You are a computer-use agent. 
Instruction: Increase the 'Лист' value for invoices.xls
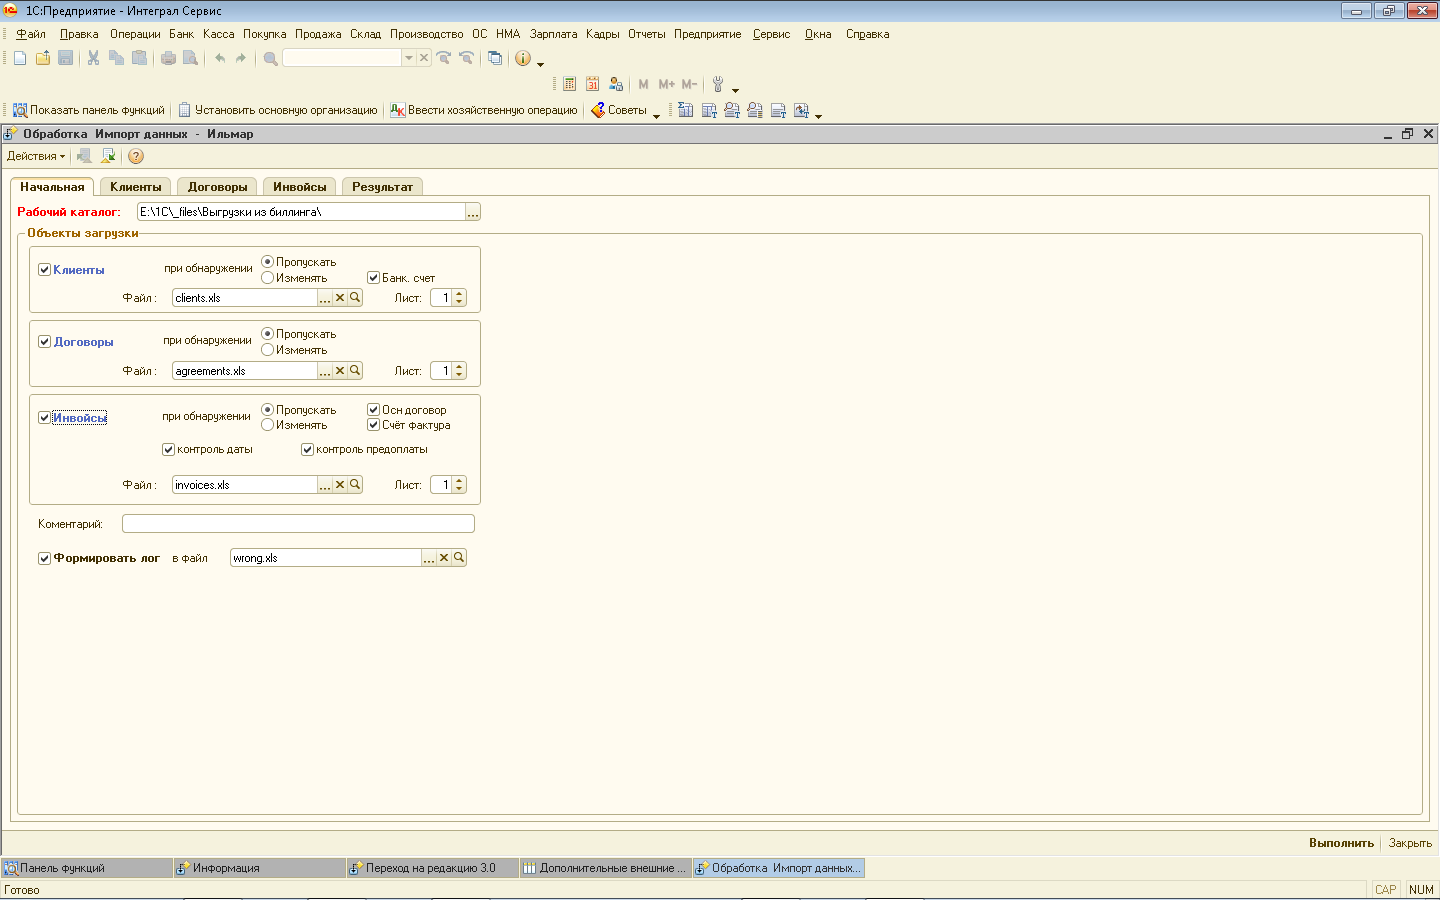pyautogui.click(x=459, y=481)
